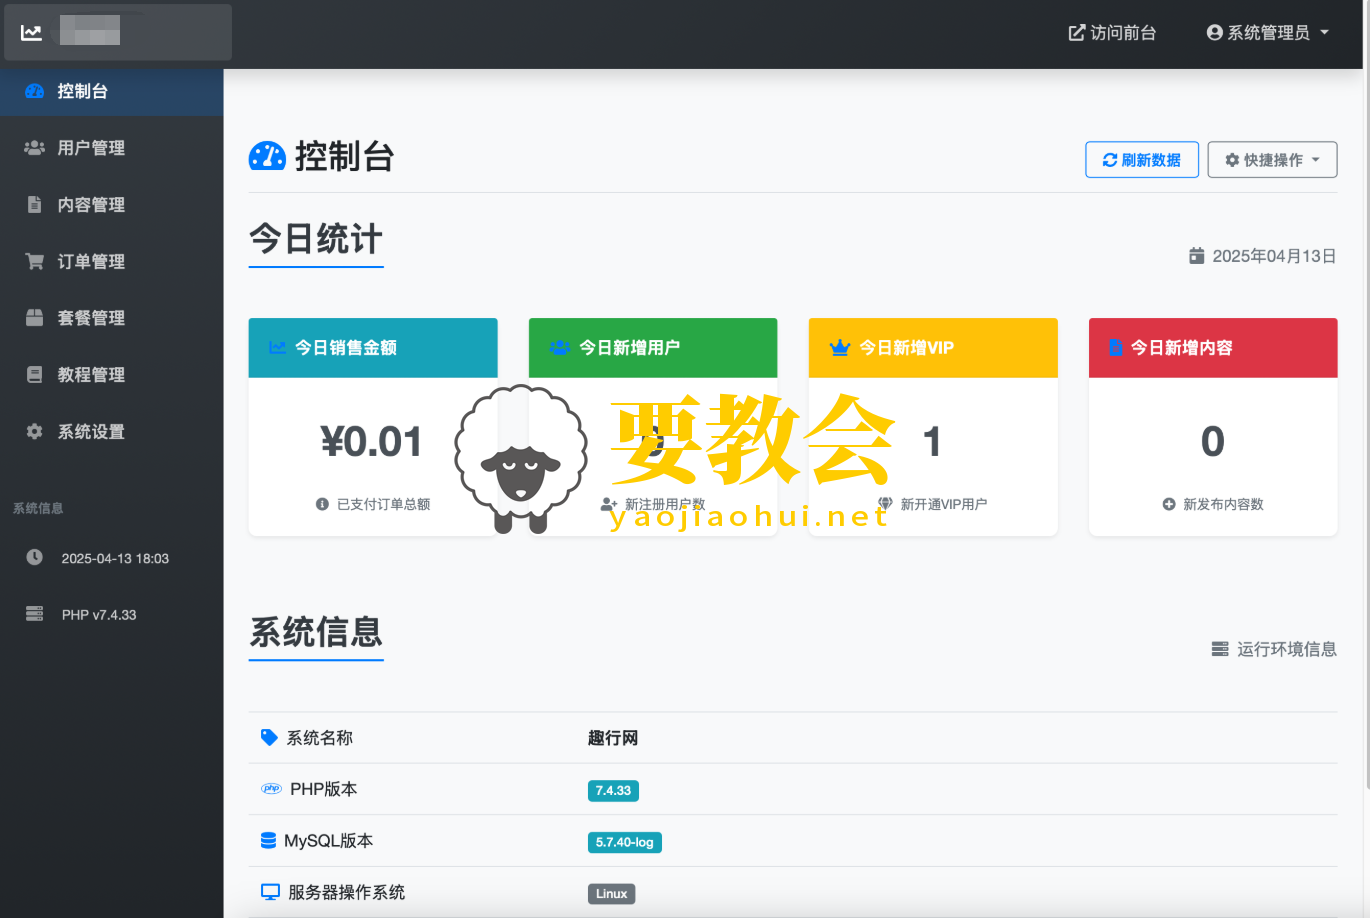Viewport: 1370px width, 918px height.
Task: Click the 5.7.40-log MySQL version badge
Action: (x=625, y=843)
